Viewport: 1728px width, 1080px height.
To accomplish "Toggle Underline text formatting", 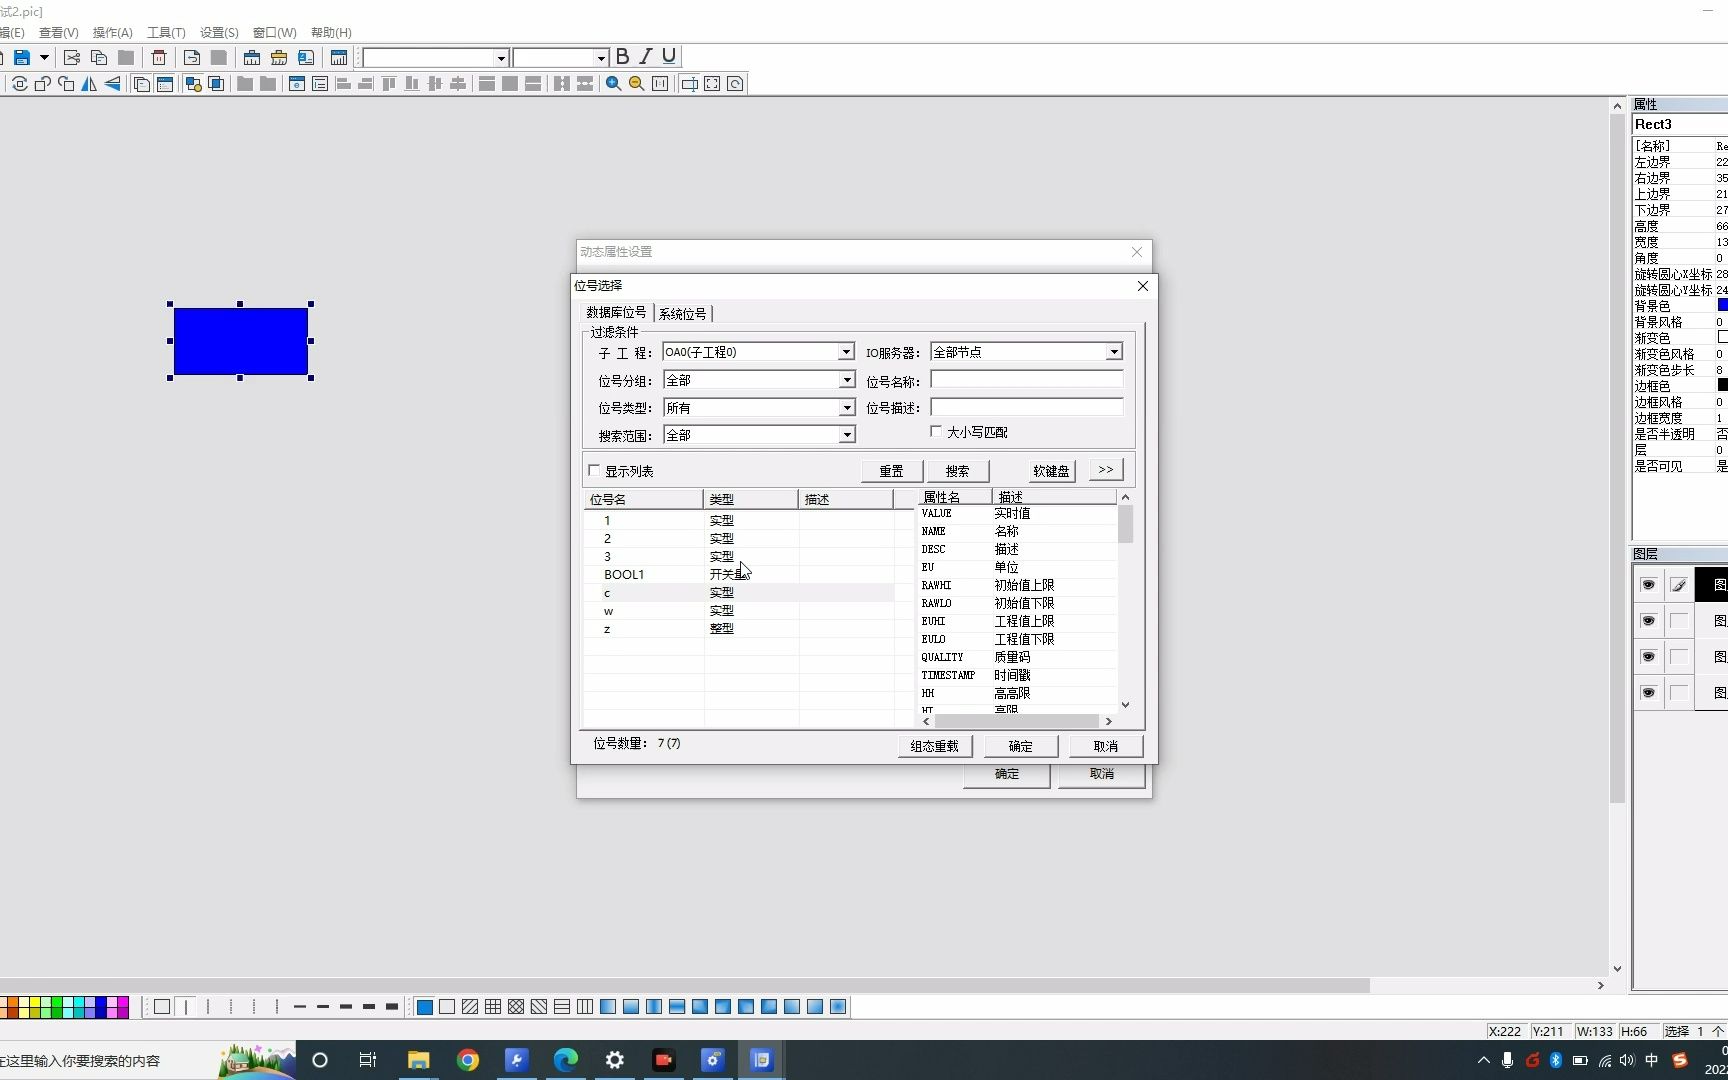I will [x=669, y=57].
